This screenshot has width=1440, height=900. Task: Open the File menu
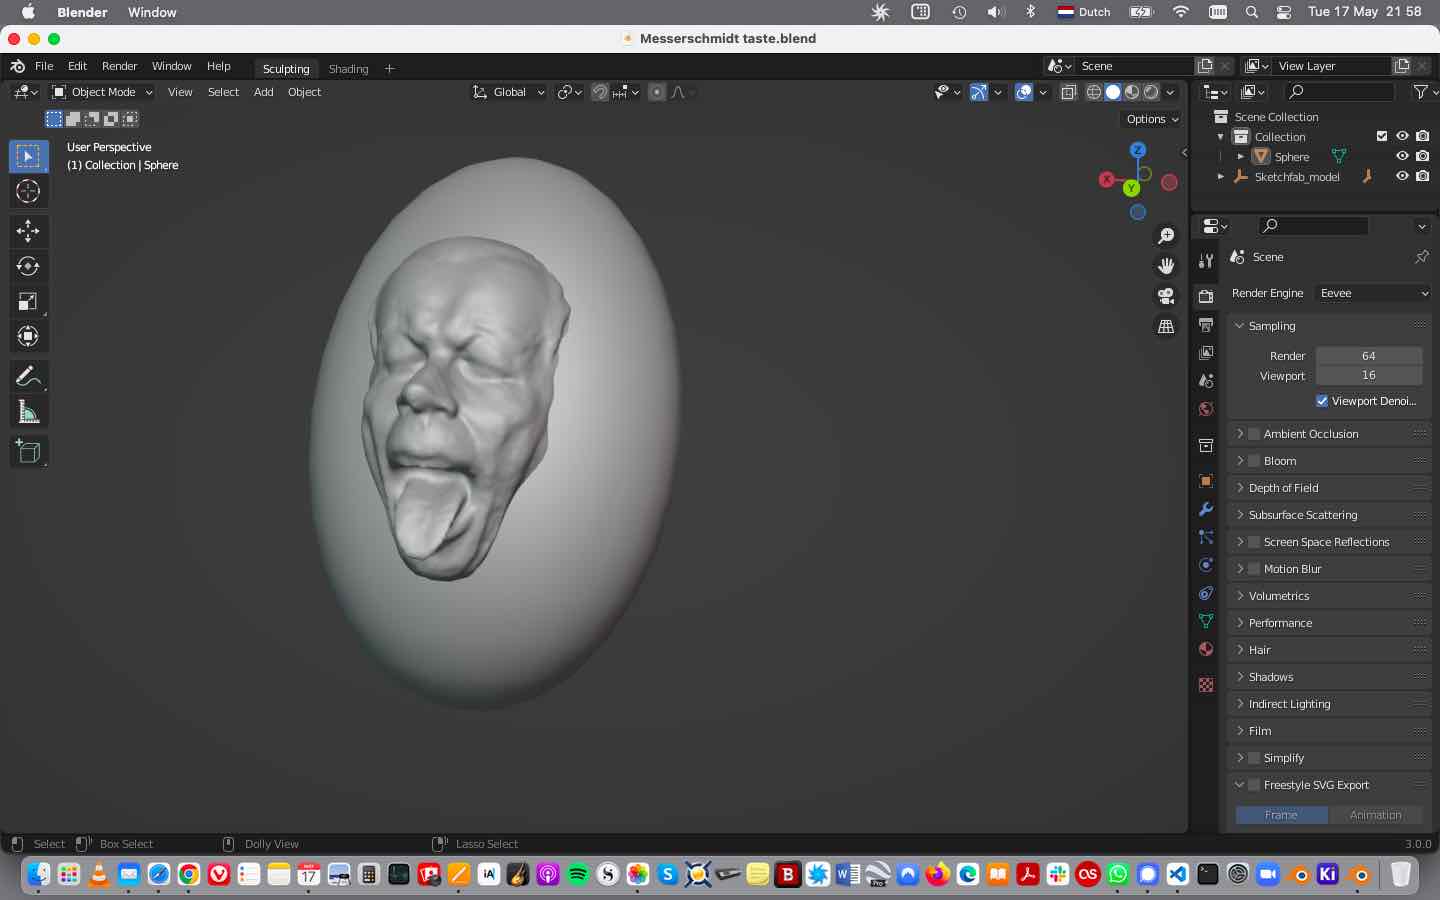(44, 66)
